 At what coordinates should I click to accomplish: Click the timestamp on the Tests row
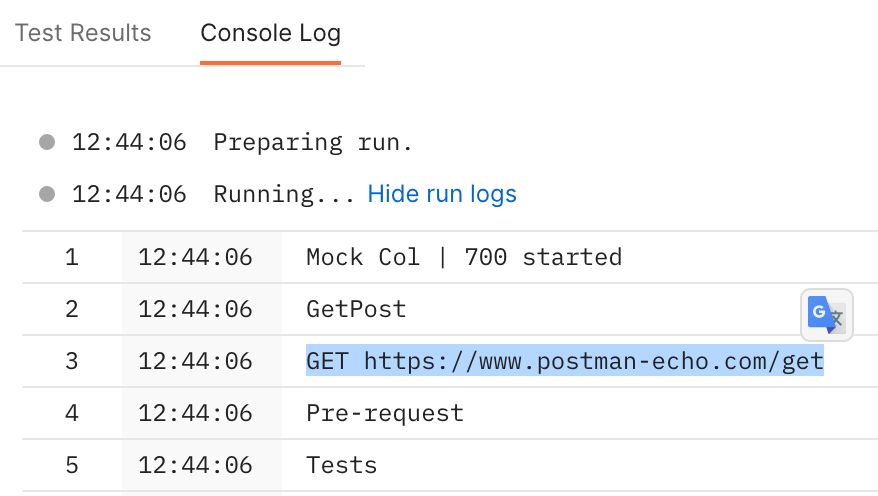195,465
